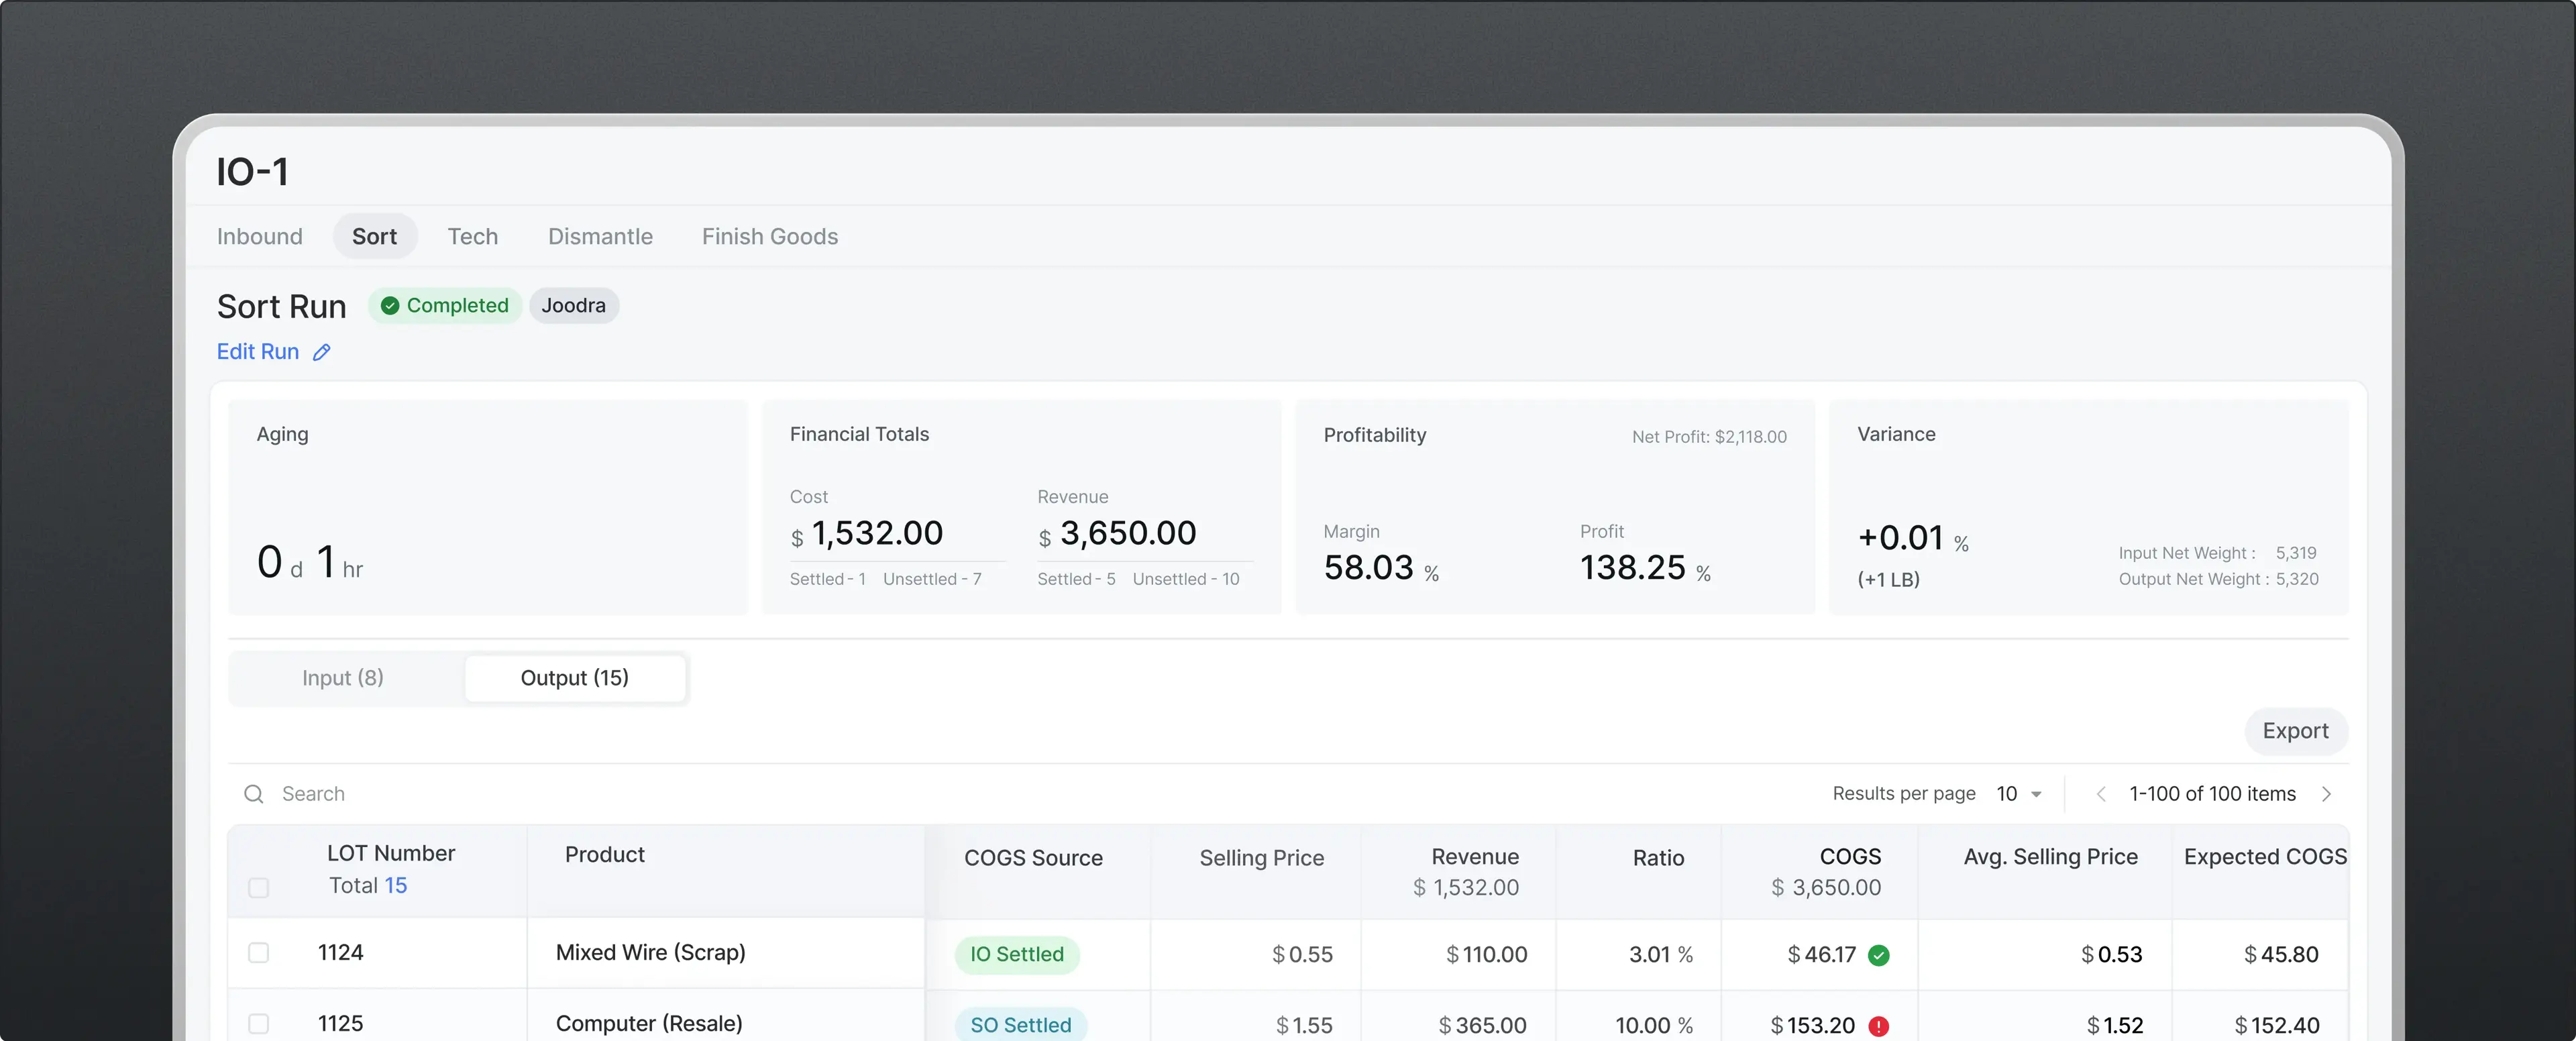Go to next page with right chevron
Image resolution: width=2576 pixels, height=1041 pixels.
(x=2326, y=794)
